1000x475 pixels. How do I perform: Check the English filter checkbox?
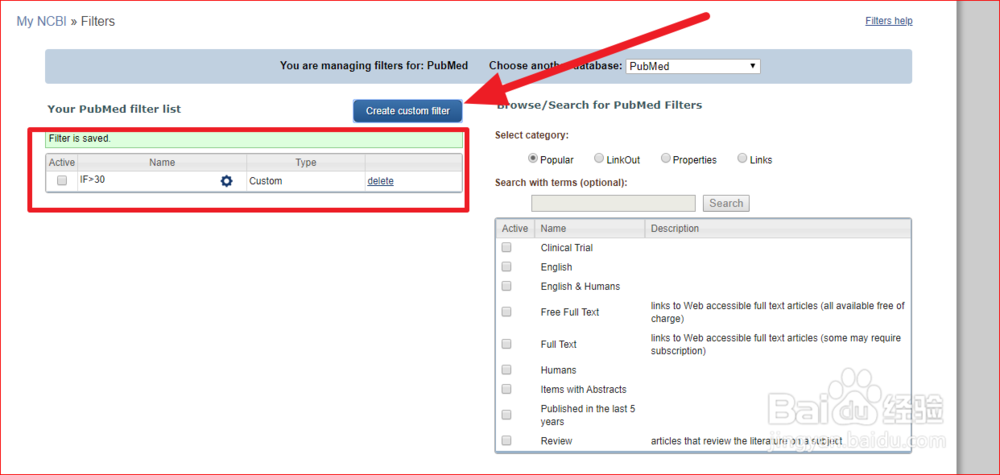[506, 267]
